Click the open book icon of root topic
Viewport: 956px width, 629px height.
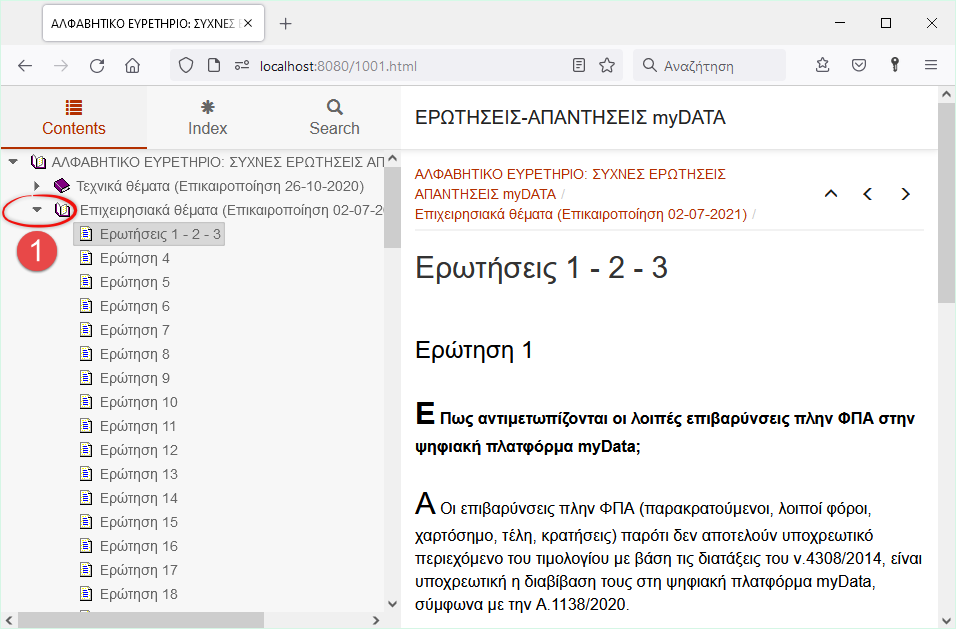[x=38, y=162]
